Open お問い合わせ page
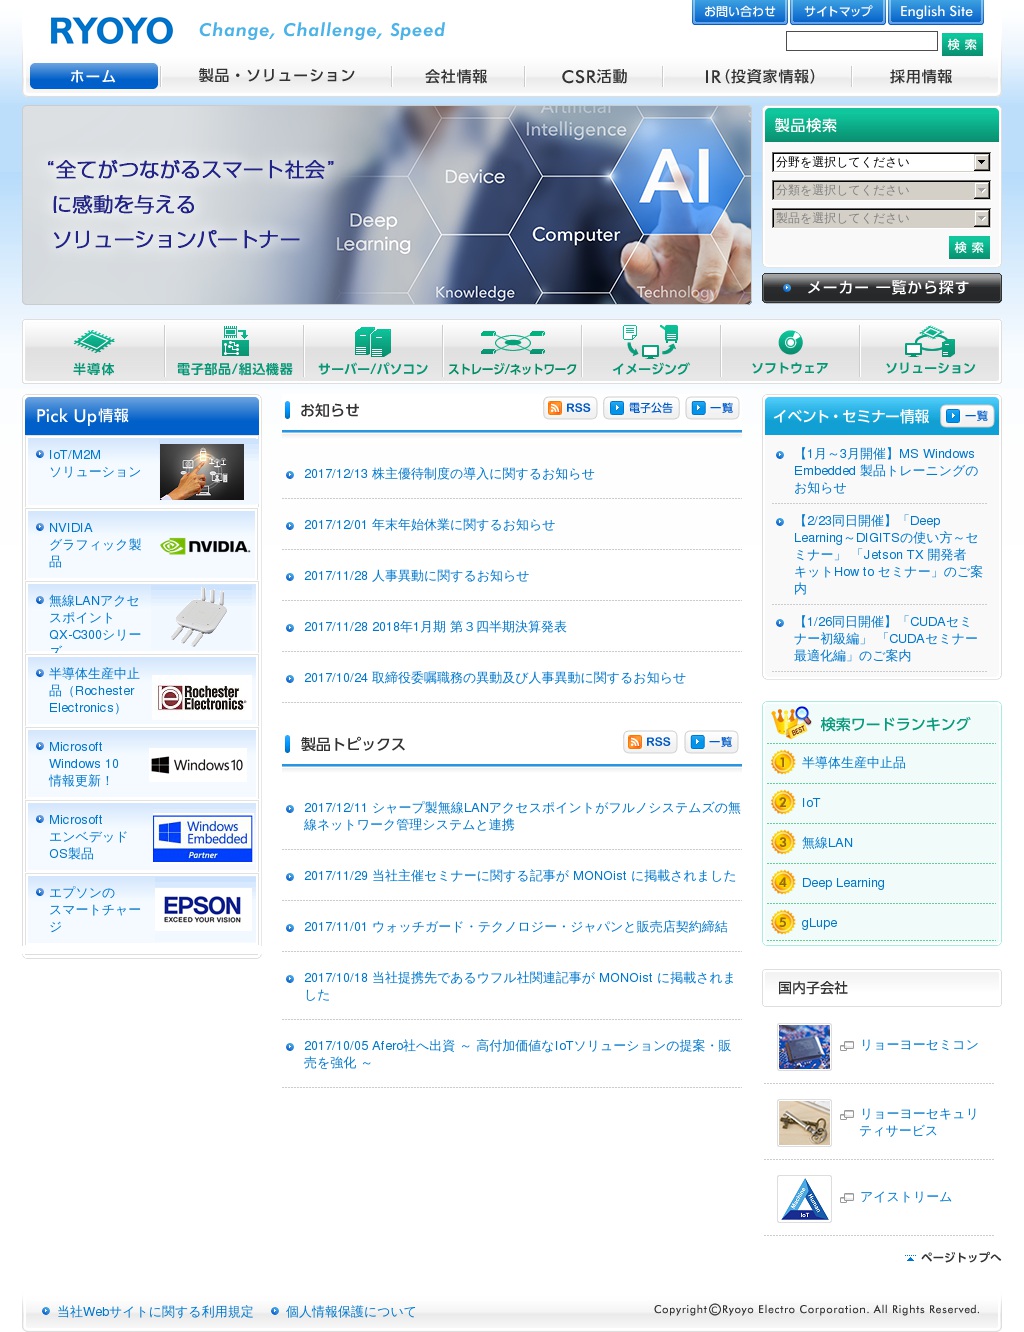This screenshot has height=1332, width=1024. [739, 12]
